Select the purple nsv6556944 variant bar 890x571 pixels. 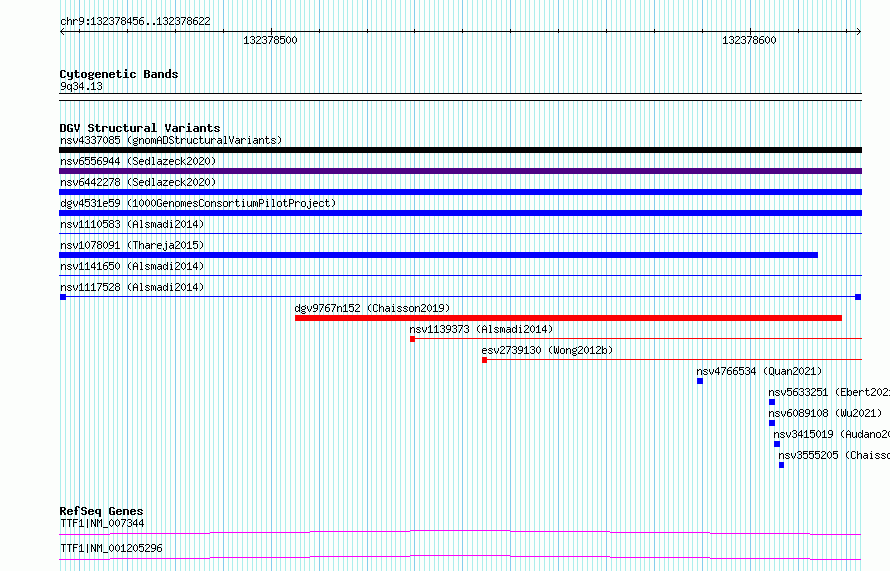tap(460, 171)
